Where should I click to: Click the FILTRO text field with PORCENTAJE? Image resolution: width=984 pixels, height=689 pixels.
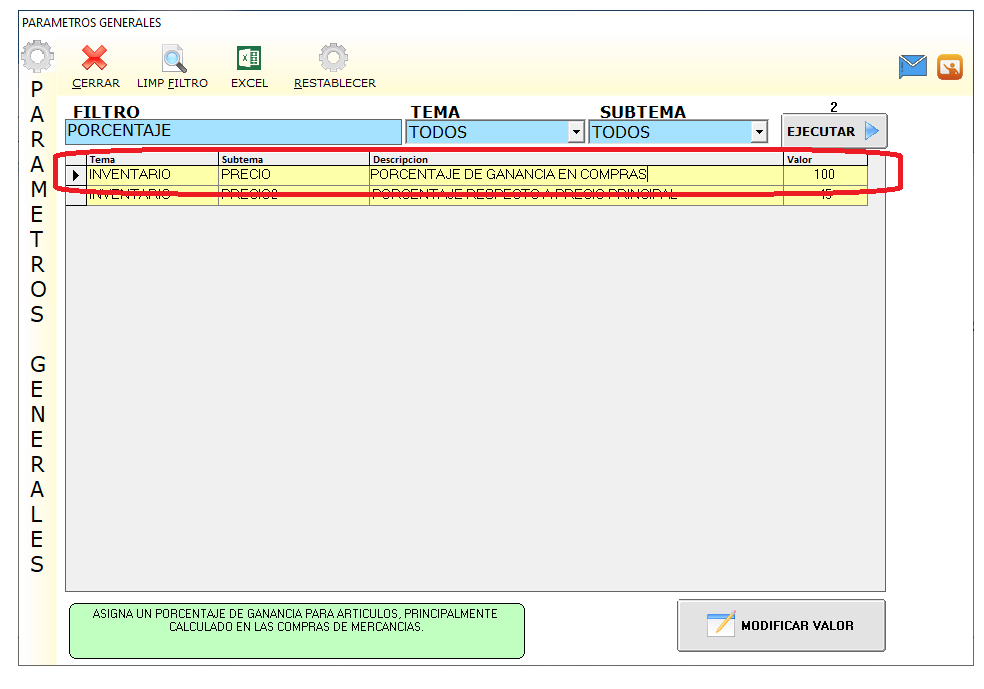[x=233, y=132]
